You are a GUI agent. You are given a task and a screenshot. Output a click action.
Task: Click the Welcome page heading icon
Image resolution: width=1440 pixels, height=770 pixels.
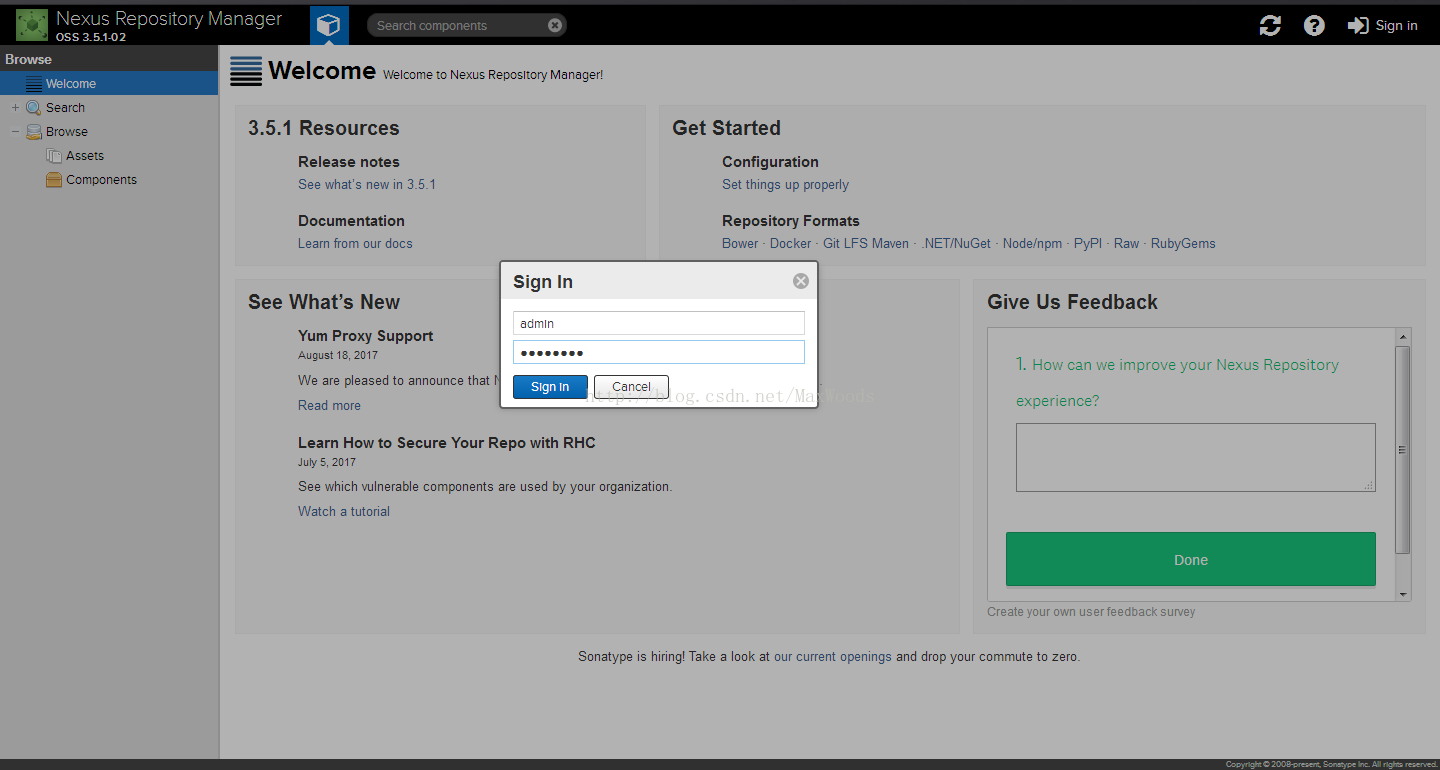246,71
